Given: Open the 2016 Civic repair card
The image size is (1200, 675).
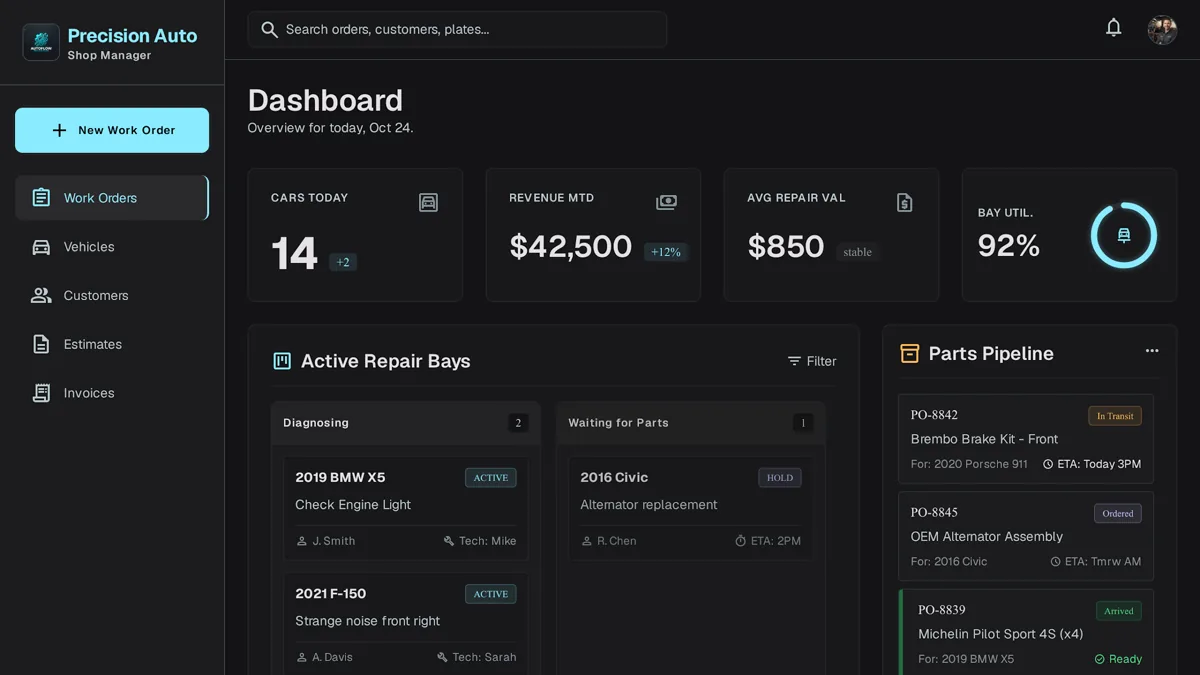Looking at the screenshot, I should [691, 508].
